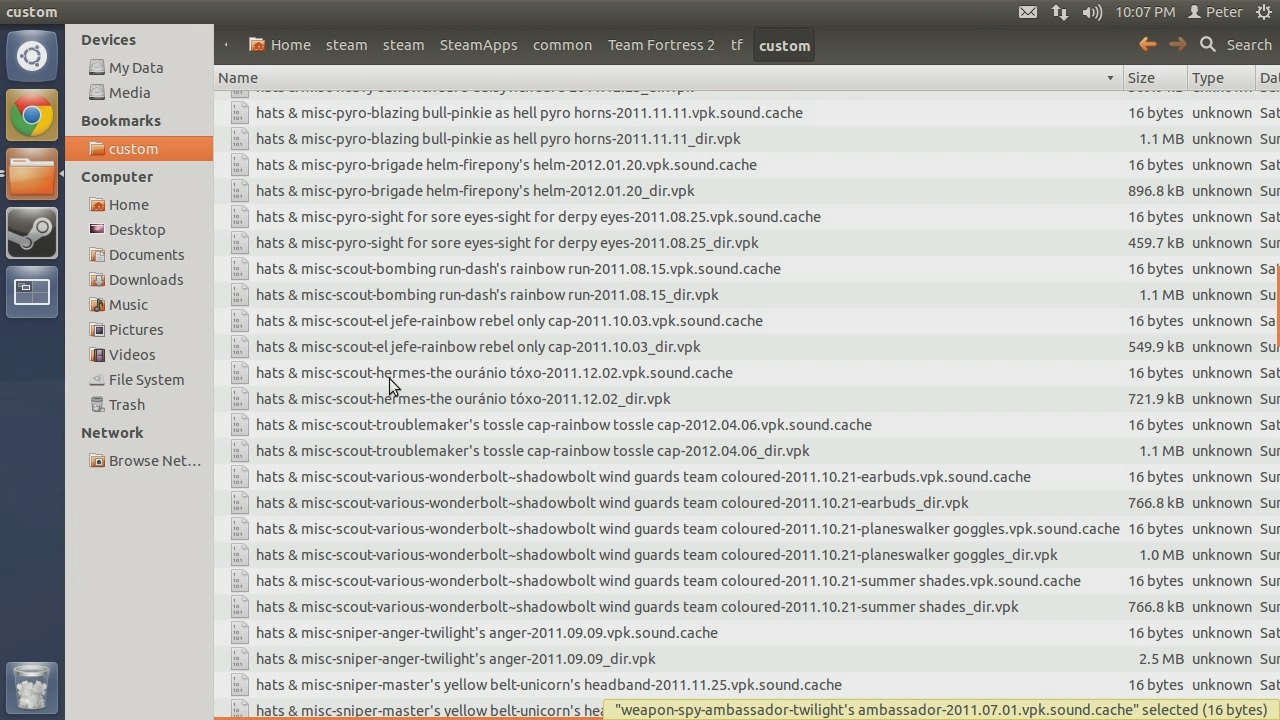The height and width of the screenshot is (720, 1280).
Task: Open the workspace switcher icon
Action: (x=32, y=292)
